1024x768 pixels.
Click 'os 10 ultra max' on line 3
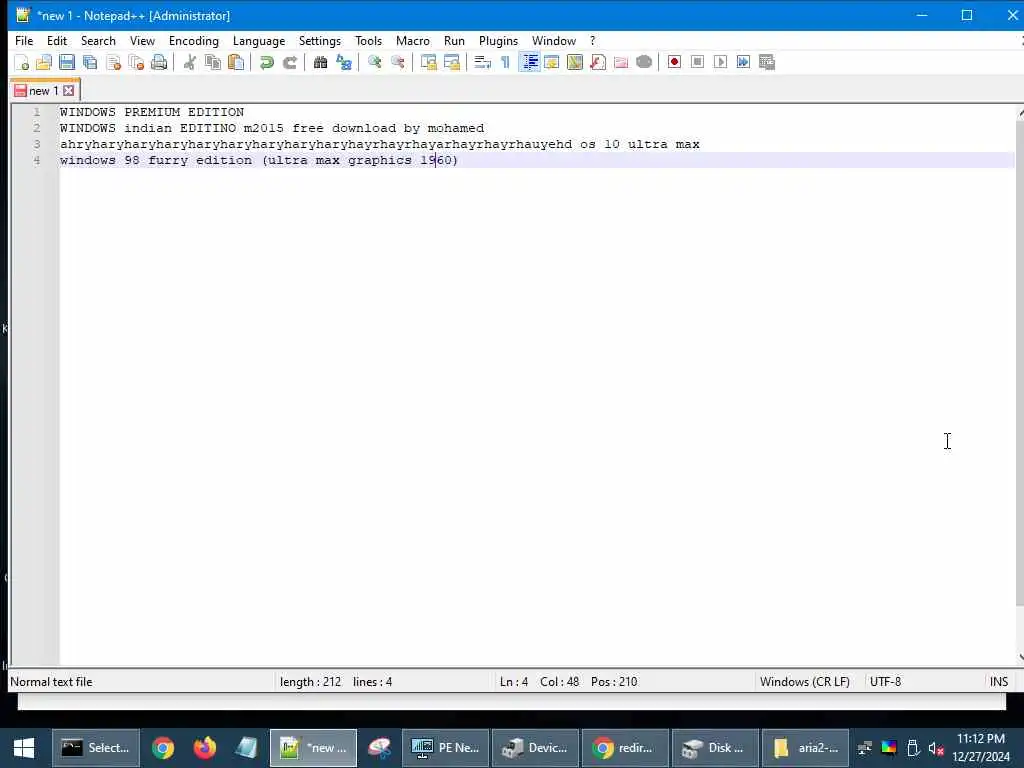639,144
